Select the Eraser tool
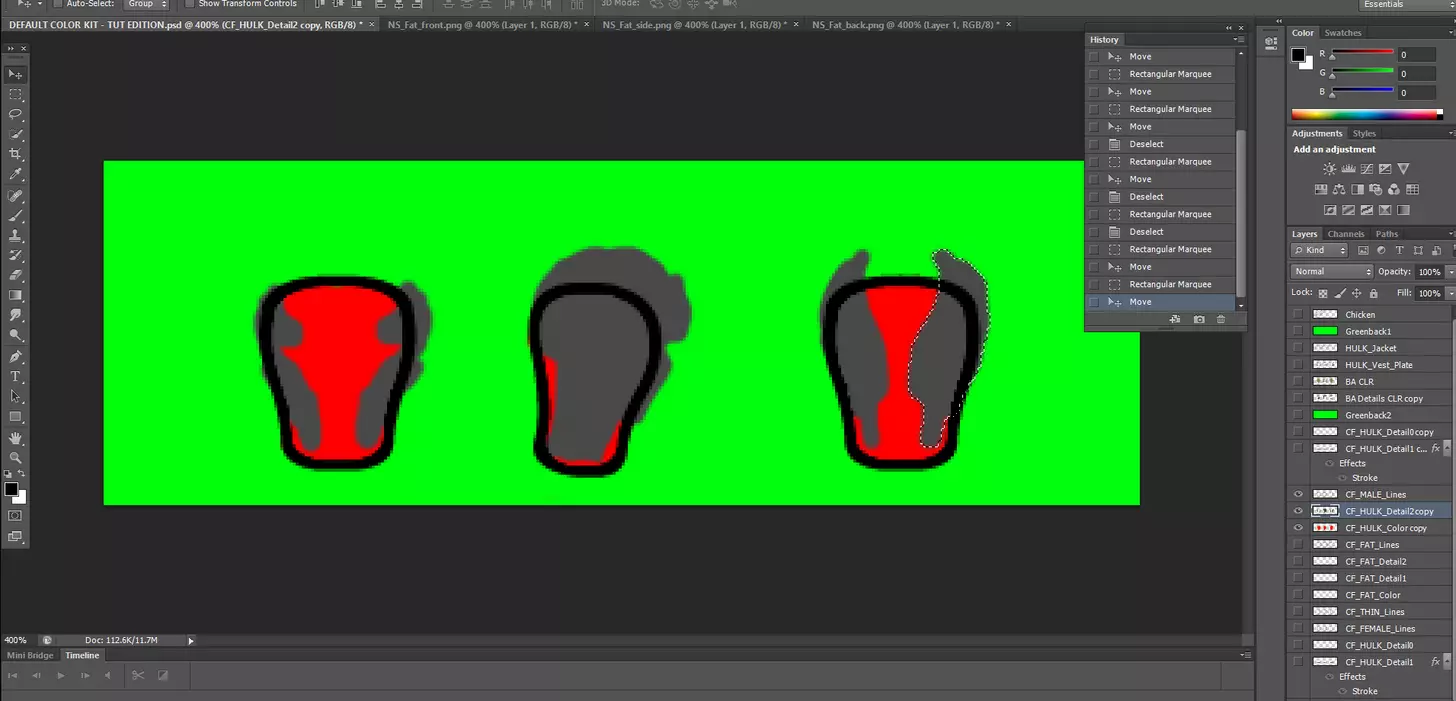1456x701 pixels. pyautogui.click(x=15, y=275)
